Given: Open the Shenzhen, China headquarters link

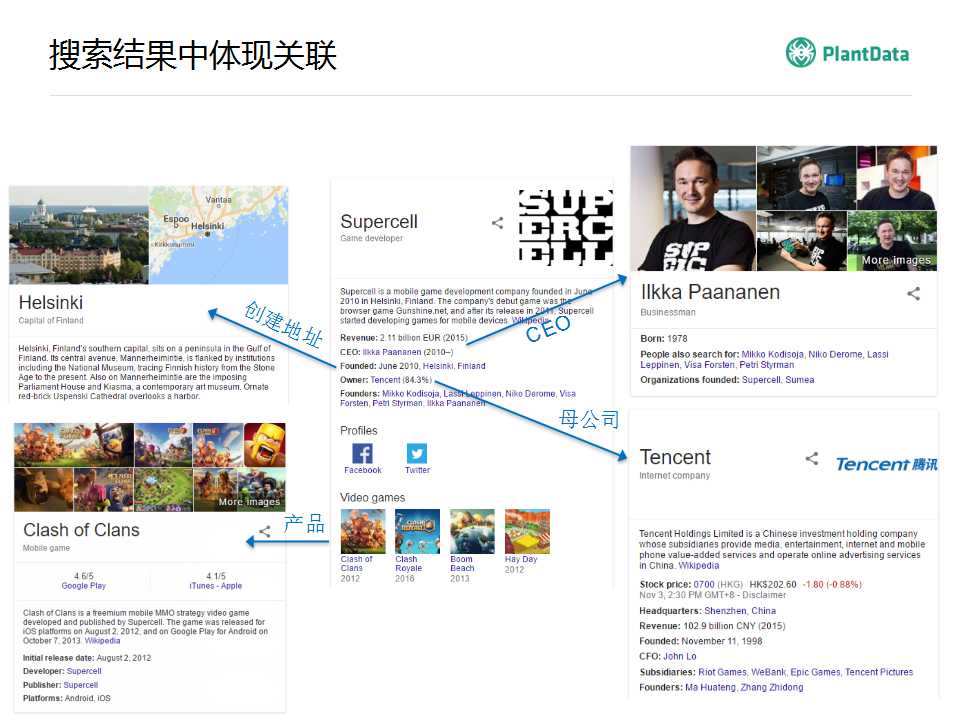Looking at the screenshot, I should [x=740, y=611].
